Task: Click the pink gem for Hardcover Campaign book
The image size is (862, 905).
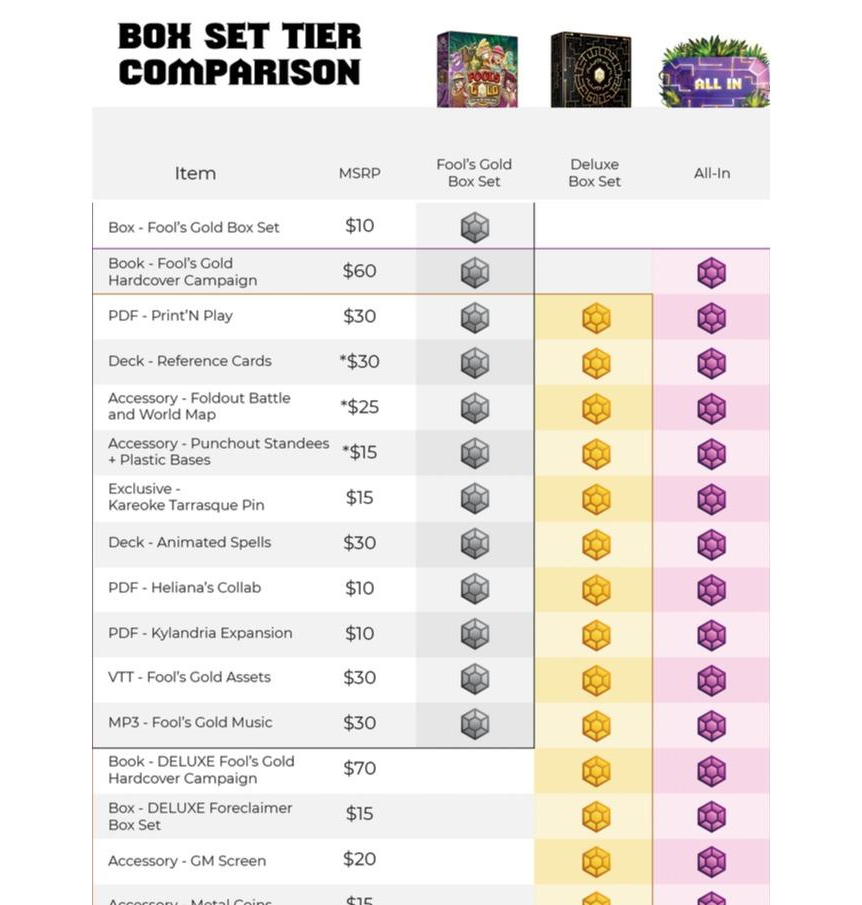Action: 711,273
